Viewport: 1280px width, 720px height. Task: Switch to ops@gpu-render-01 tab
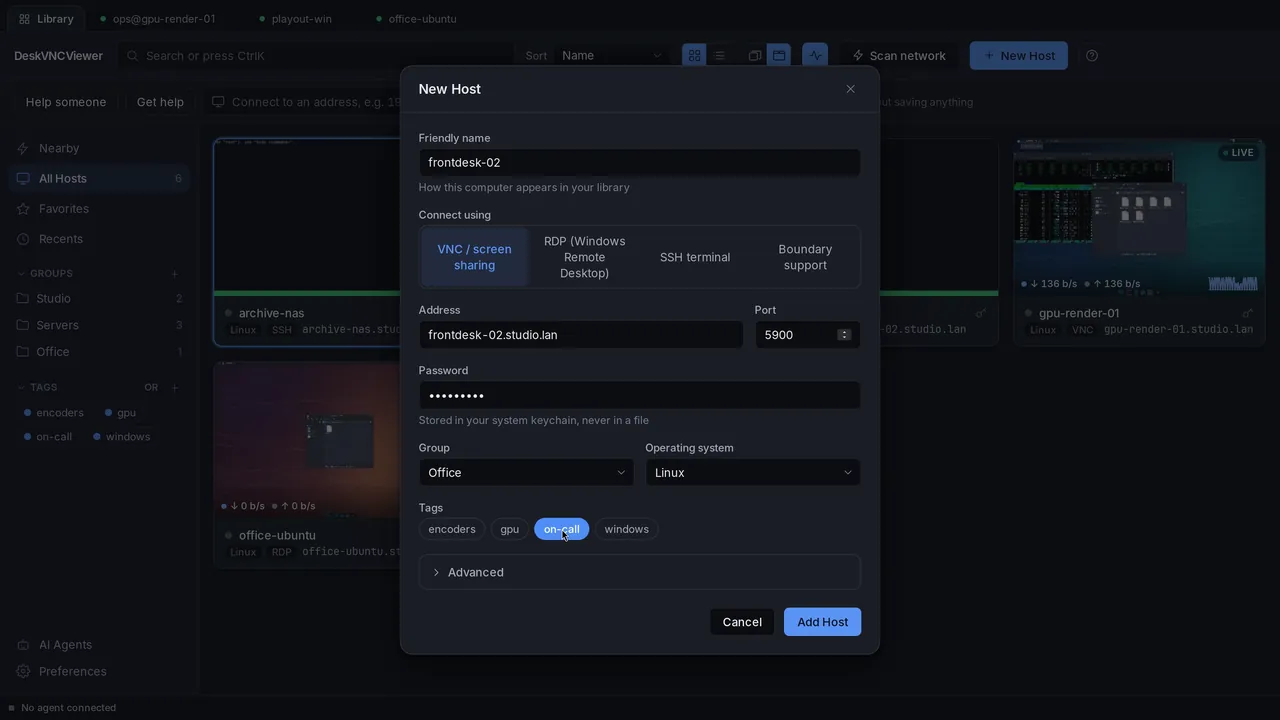[x=158, y=19]
